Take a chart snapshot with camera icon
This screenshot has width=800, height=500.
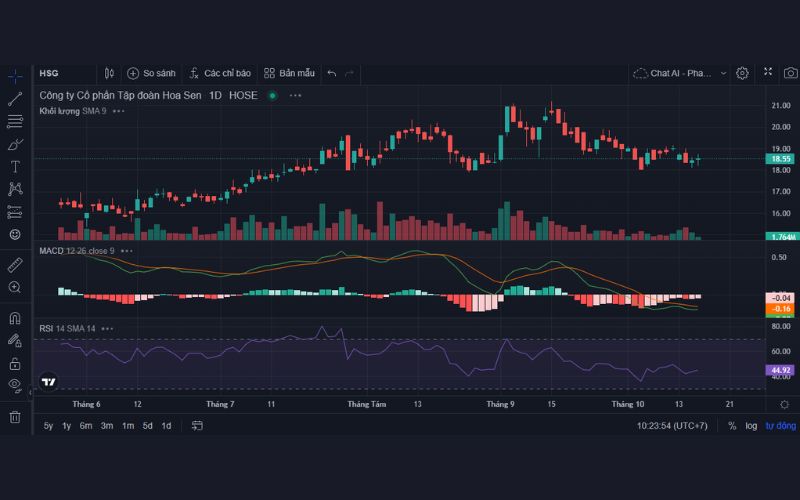(790, 73)
